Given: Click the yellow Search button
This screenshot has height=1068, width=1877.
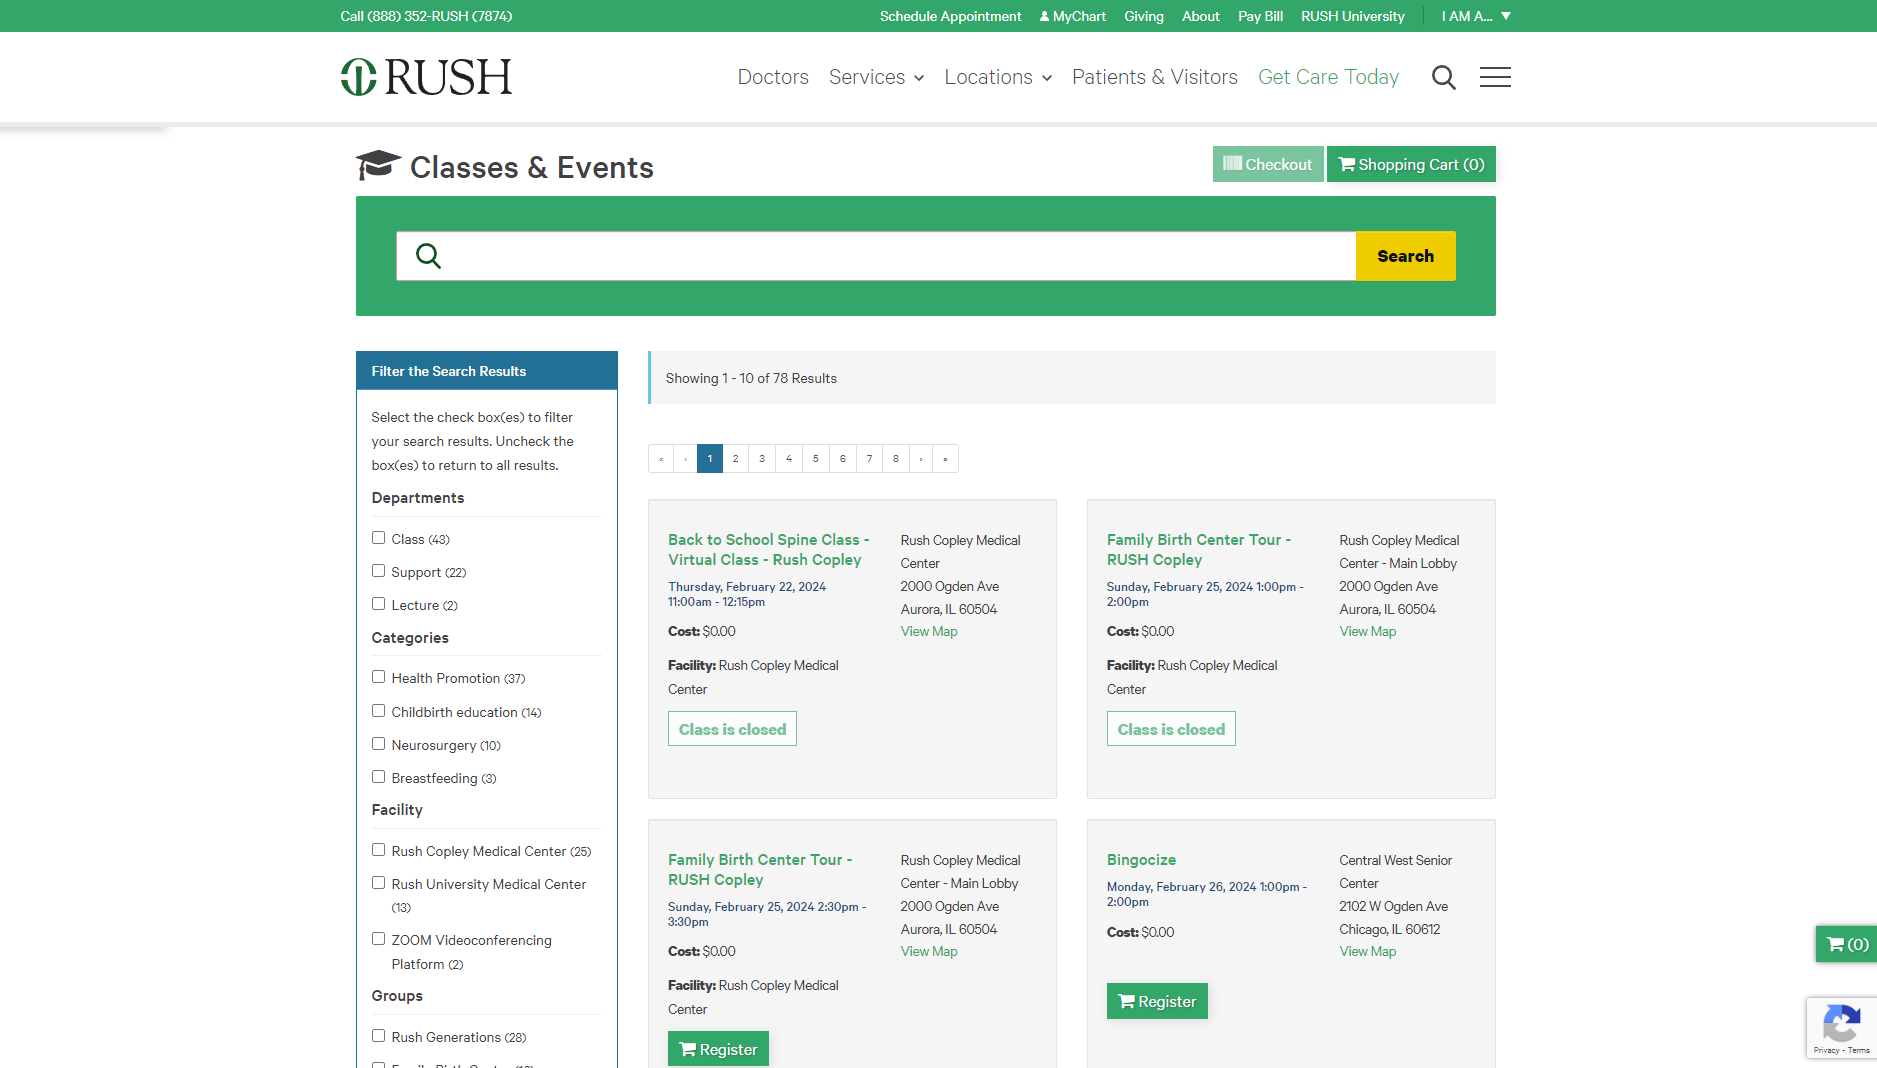Looking at the screenshot, I should click(x=1405, y=256).
